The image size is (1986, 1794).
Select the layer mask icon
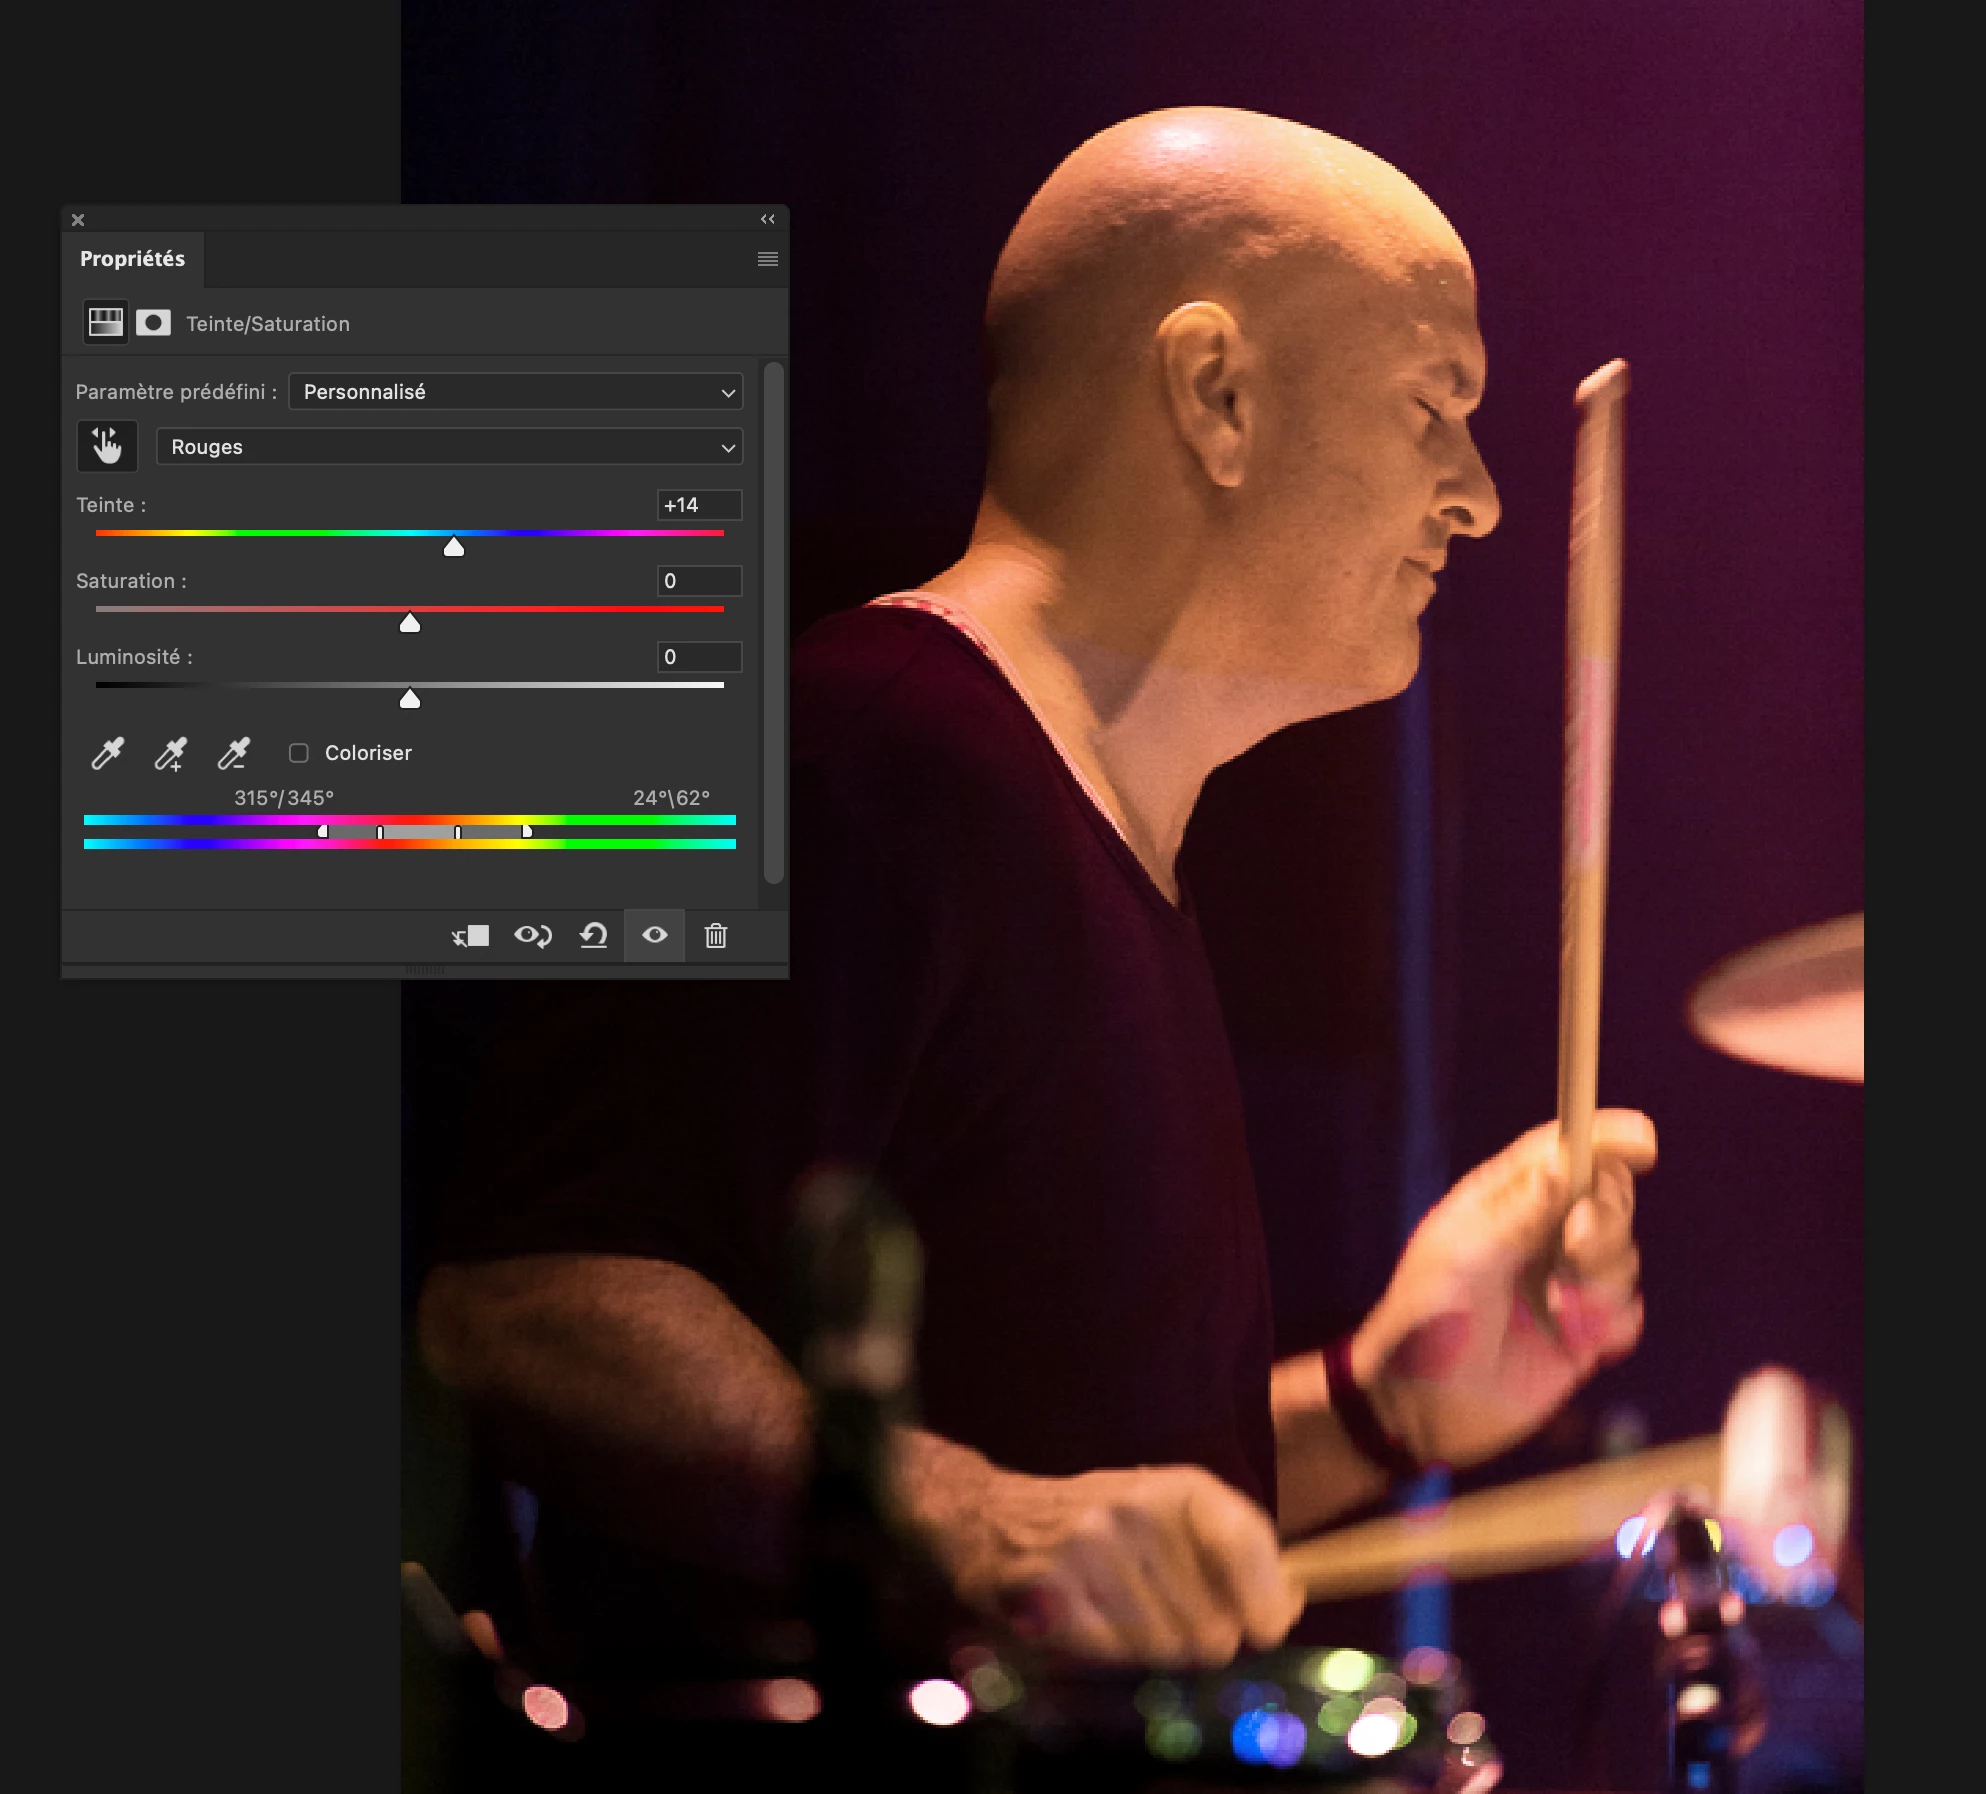(153, 322)
